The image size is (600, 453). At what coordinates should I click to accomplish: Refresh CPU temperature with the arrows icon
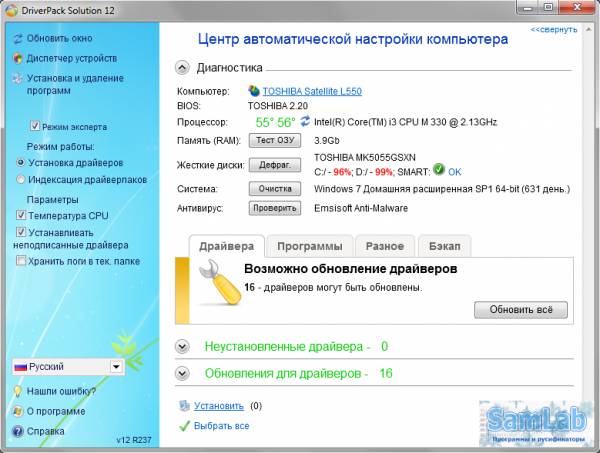(x=305, y=121)
